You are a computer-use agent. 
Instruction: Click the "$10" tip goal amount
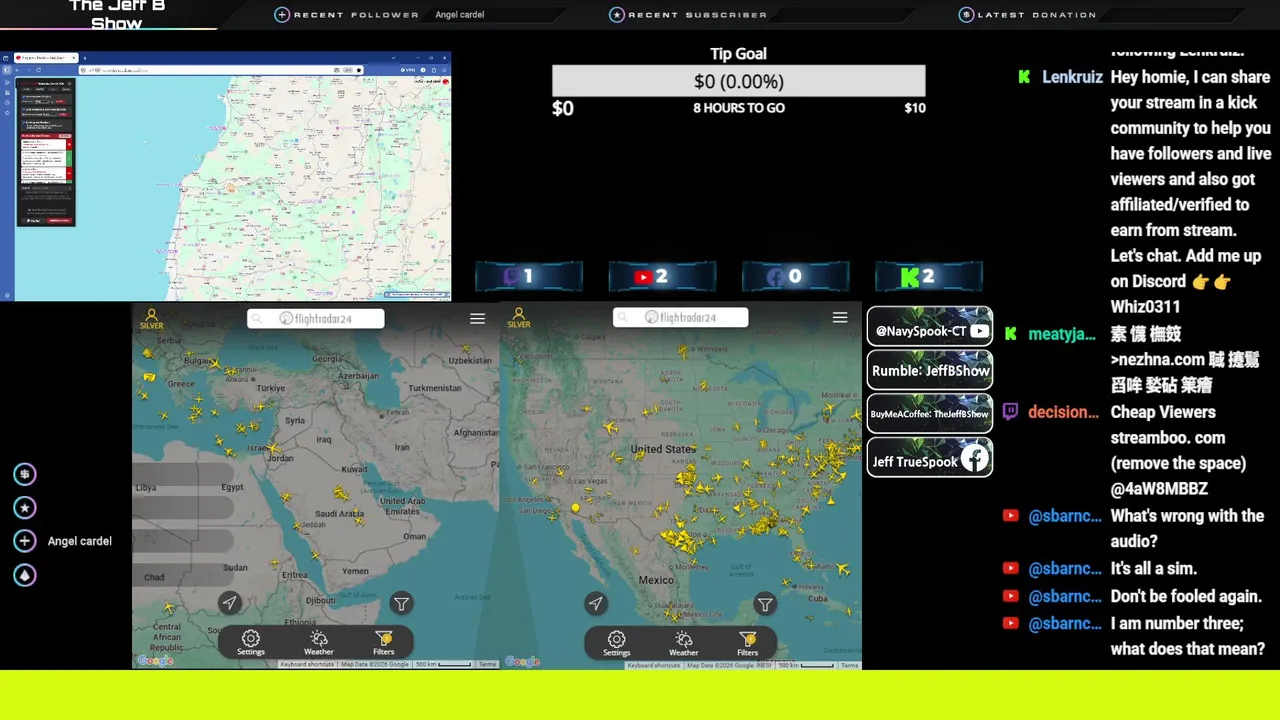pyautogui.click(x=915, y=108)
